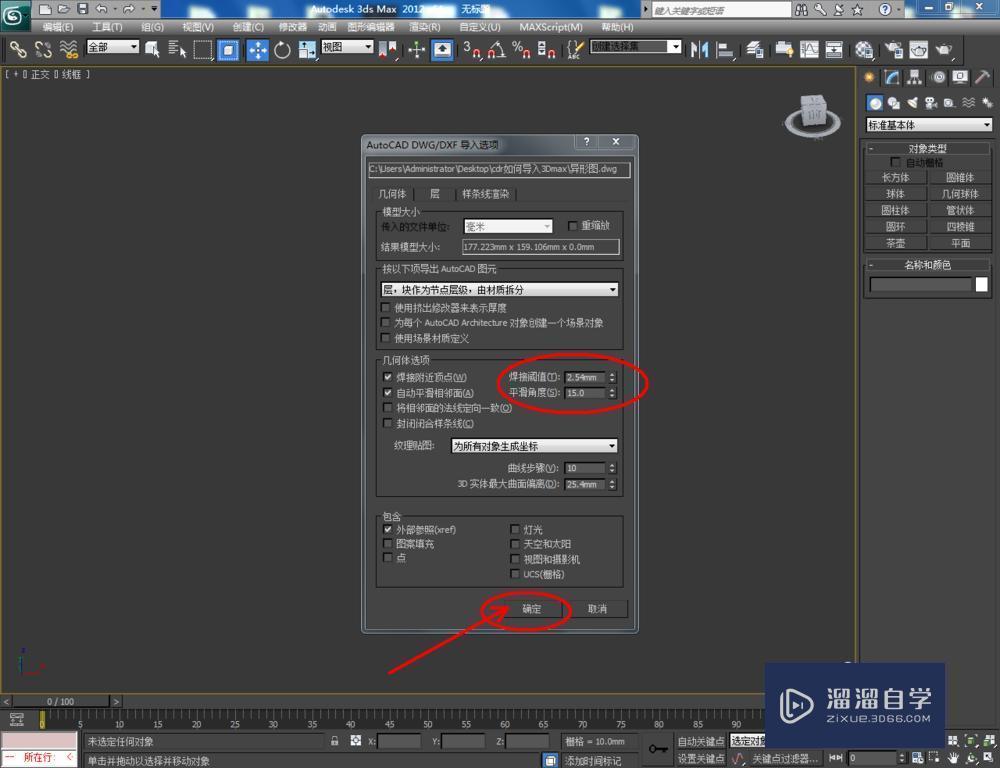Uncheck 焊接附近顶点 option
Viewport: 1000px width, 768px height.
pyautogui.click(x=386, y=377)
